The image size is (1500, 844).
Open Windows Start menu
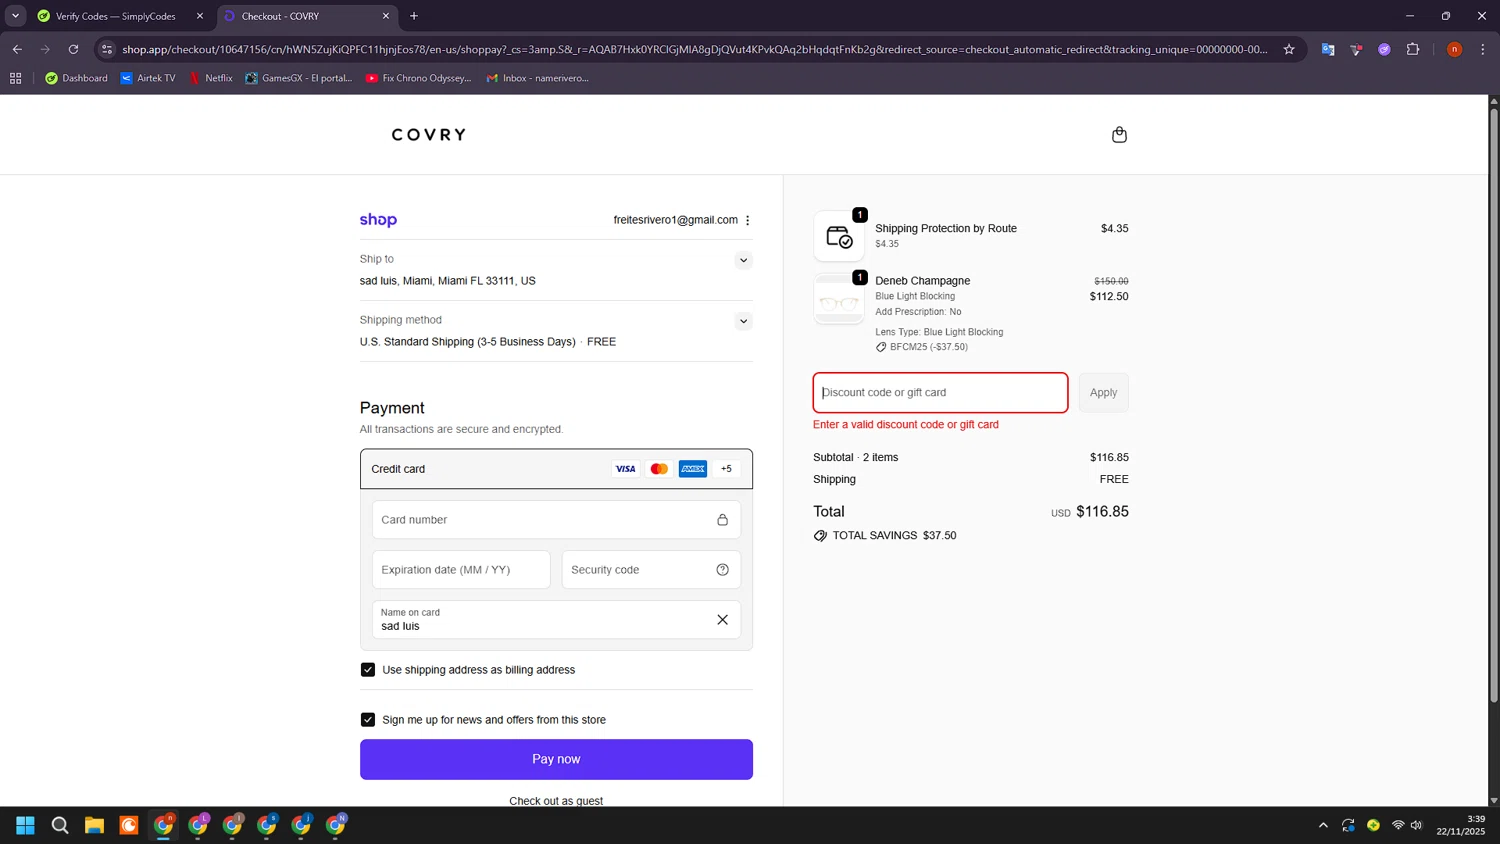click(x=26, y=825)
